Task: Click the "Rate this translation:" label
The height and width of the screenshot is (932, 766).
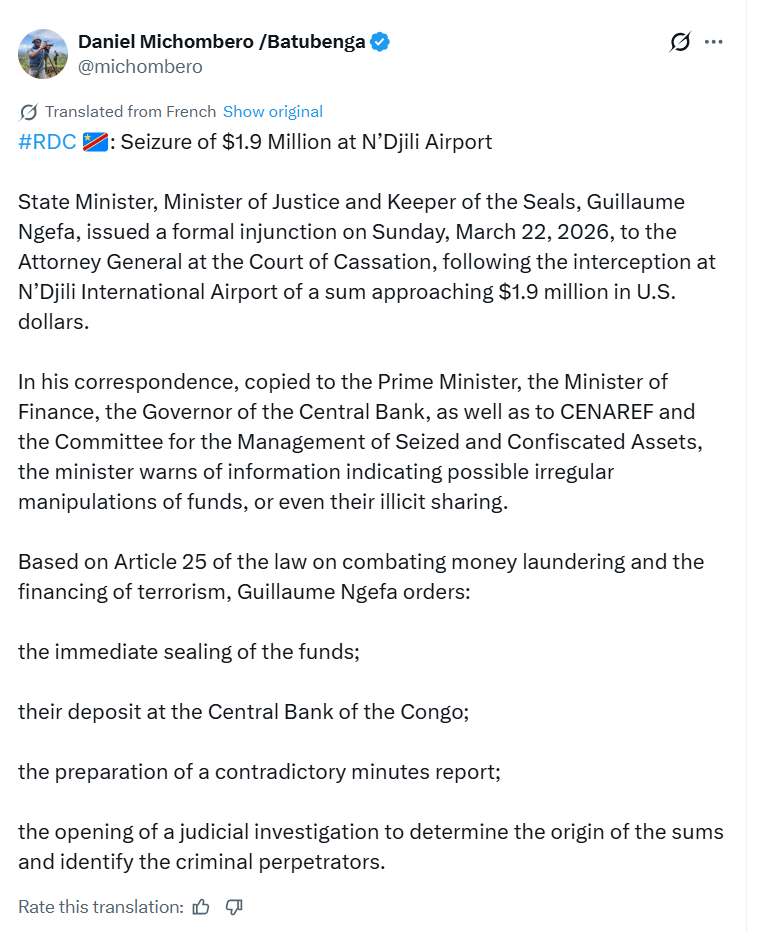Action: point(100,907)
